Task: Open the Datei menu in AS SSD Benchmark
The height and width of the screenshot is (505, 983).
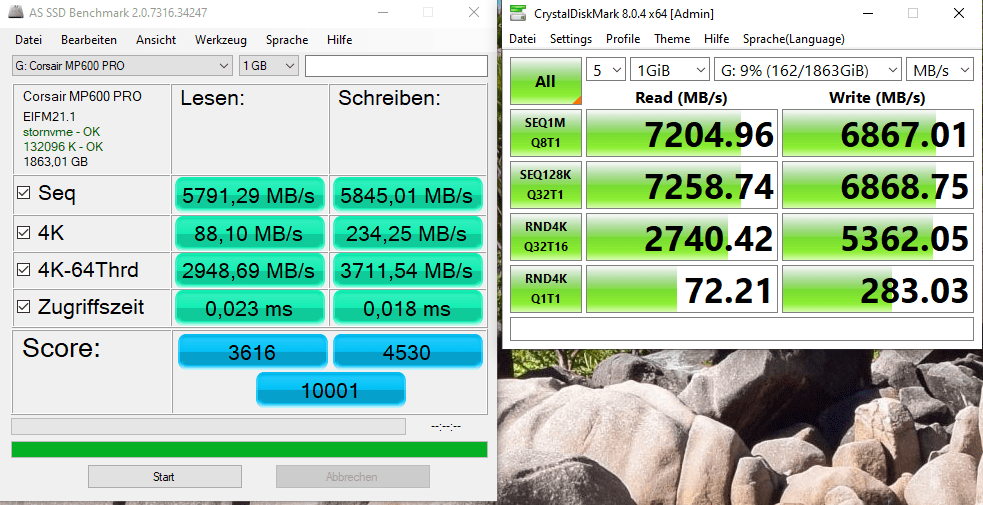Action: (x=28, y=39)
